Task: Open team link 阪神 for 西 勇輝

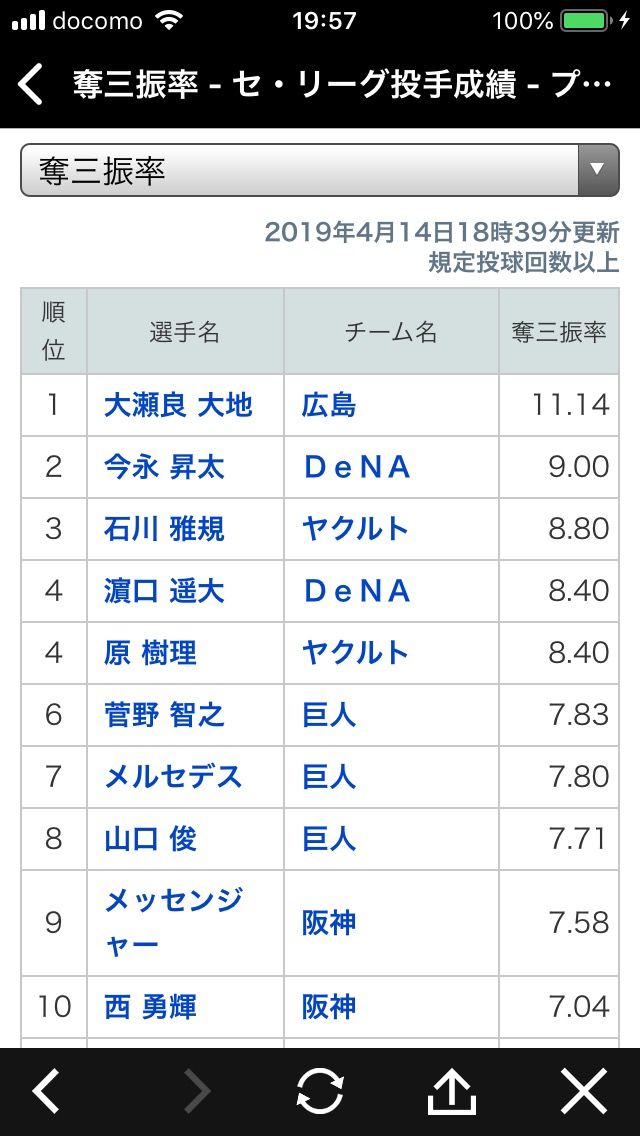Action: pyautogui.click(x=329, y=1007)
